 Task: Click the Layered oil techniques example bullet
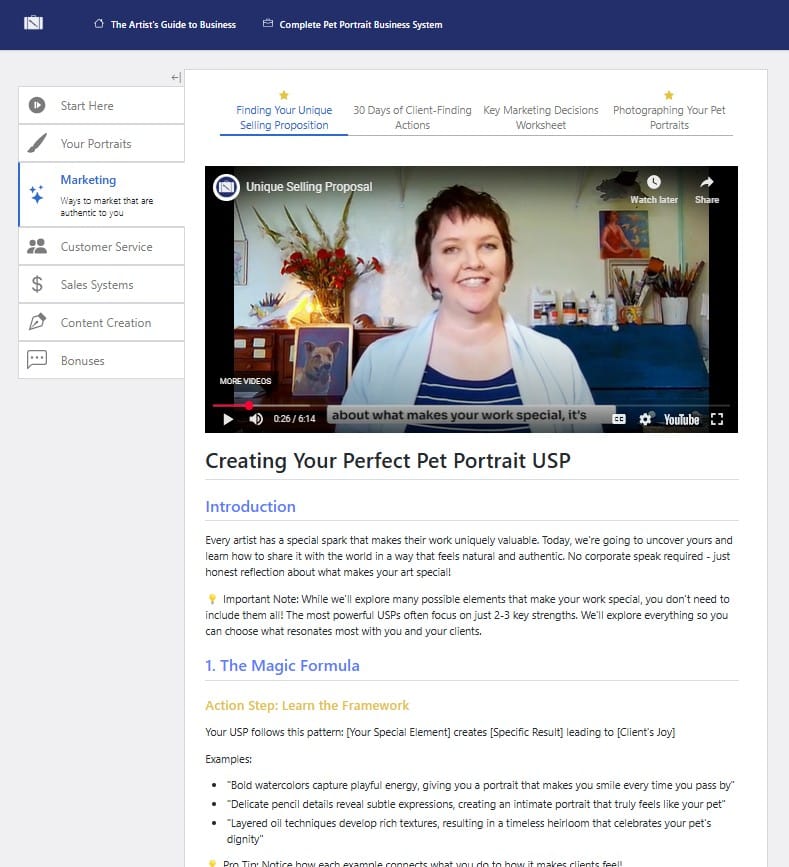click(469, 831)
